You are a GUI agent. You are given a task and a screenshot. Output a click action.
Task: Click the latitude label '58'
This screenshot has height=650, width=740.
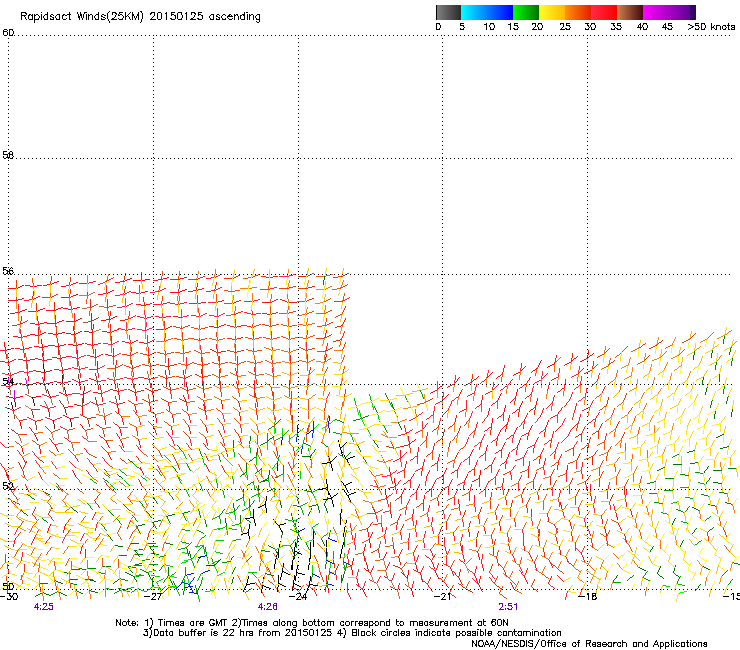[x=8, y=155]
